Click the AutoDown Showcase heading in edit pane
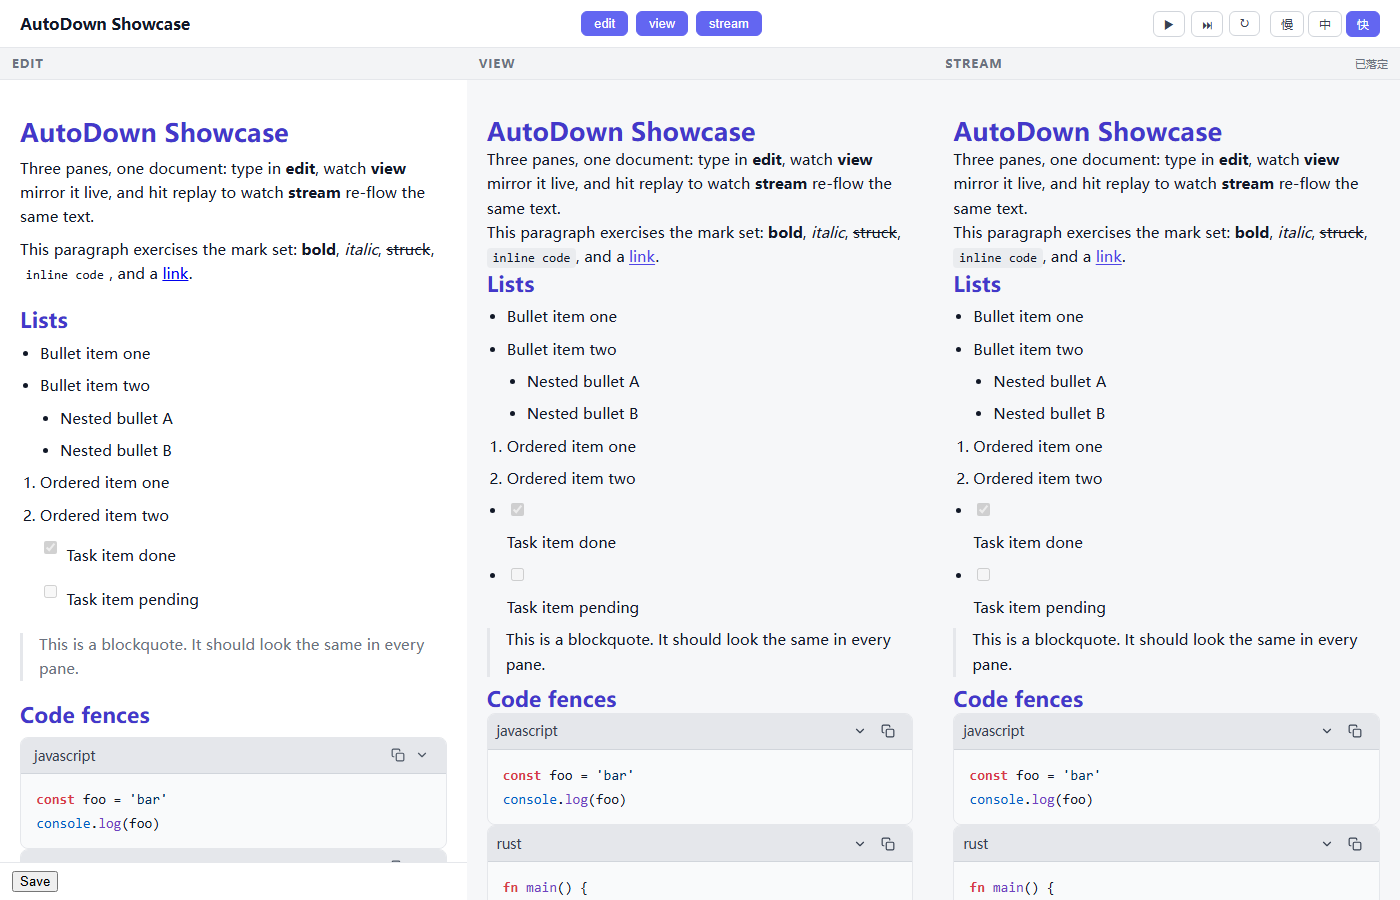Image resolution: width=1400 pixels, height=900 pixels. pos(155,133)
